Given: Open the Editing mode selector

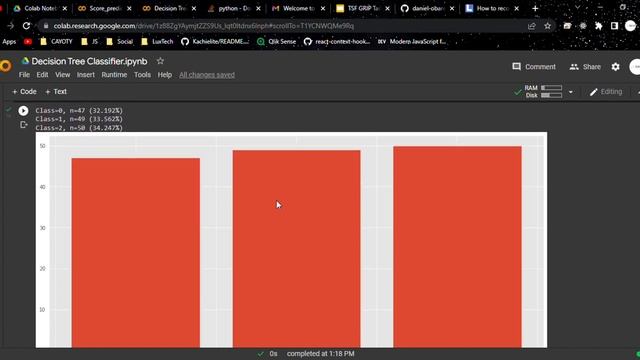Looking at the screenshot, I should pos(606,92).
